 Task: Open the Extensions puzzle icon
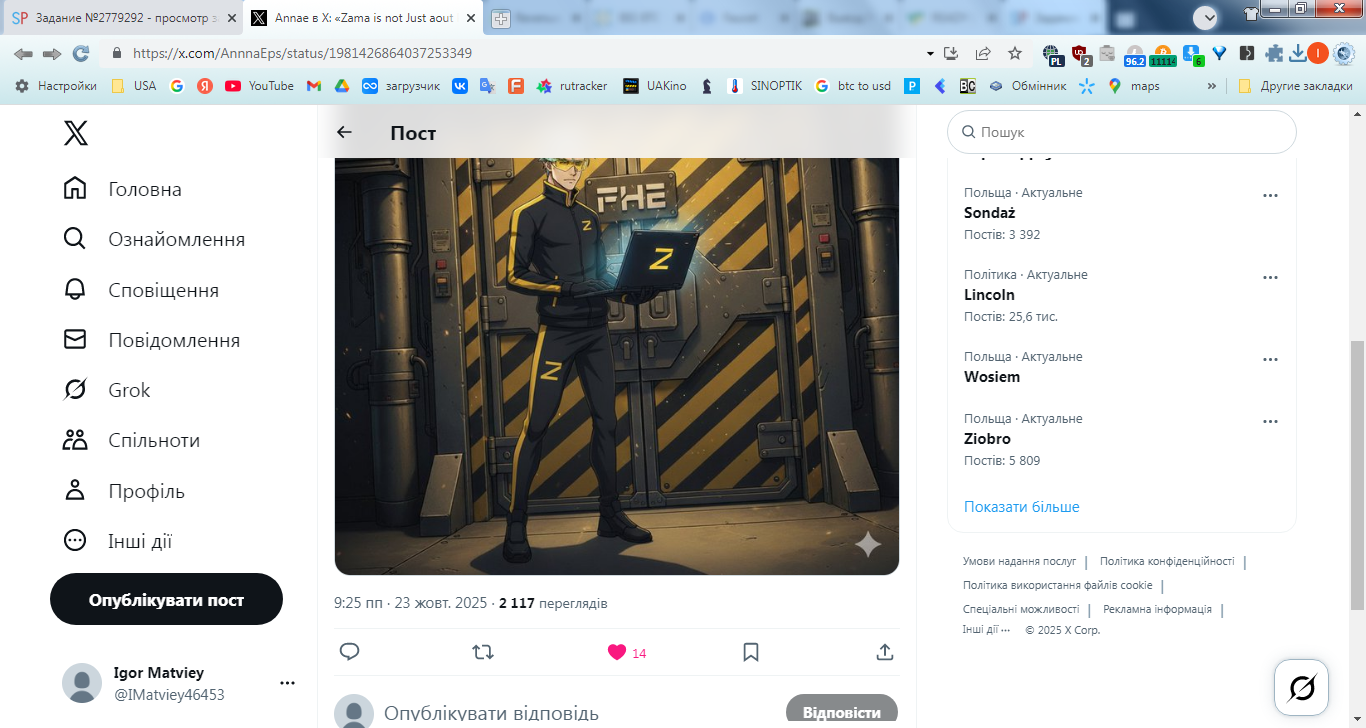click(x=1274, y=54)
